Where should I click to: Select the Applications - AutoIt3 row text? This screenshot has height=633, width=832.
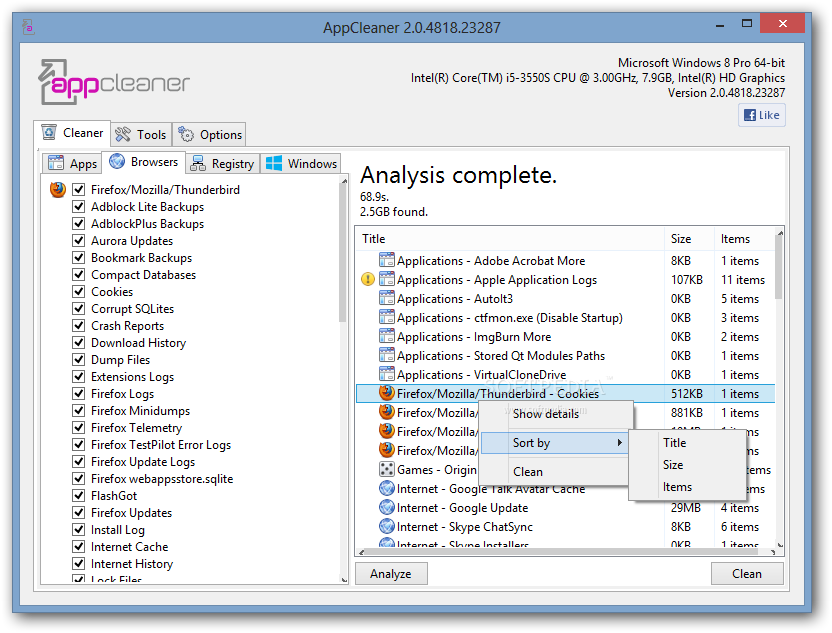click(455, 298)
